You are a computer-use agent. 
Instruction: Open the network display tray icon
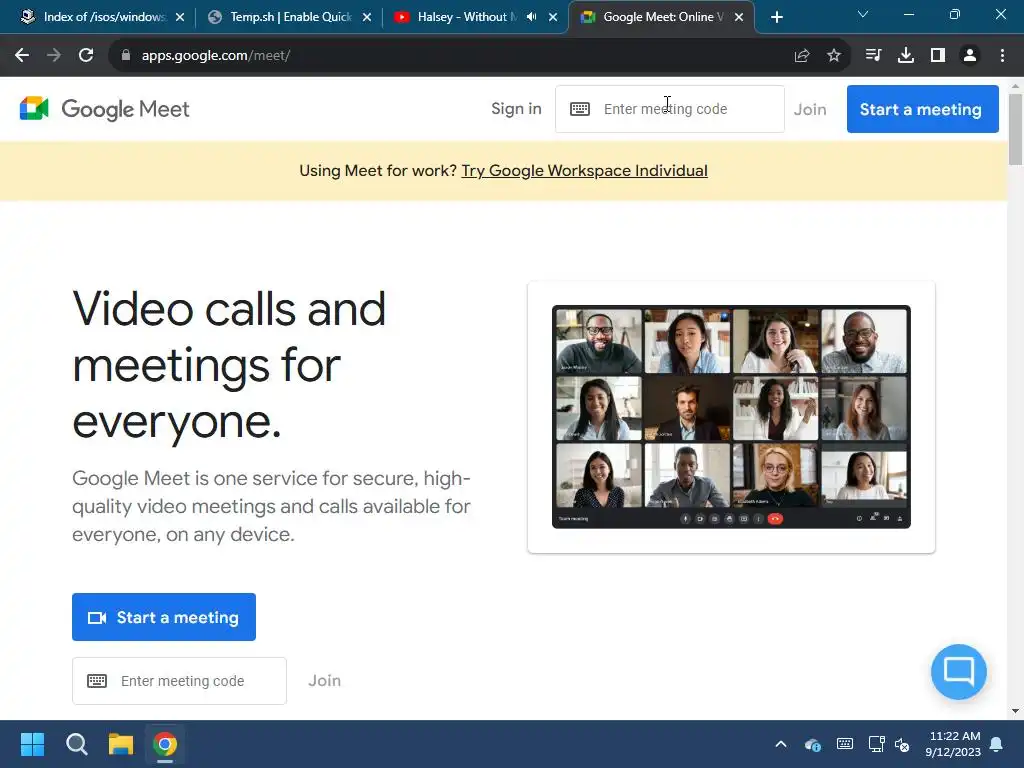(876, 744)
